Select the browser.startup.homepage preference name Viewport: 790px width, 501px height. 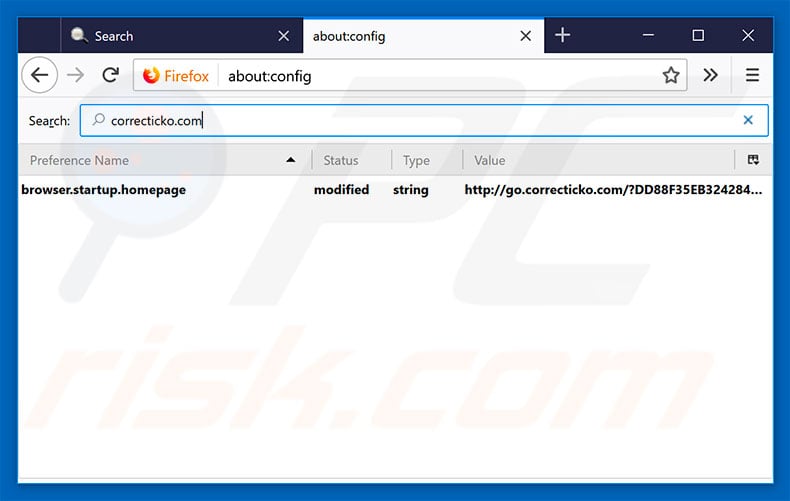click(103, 190)
